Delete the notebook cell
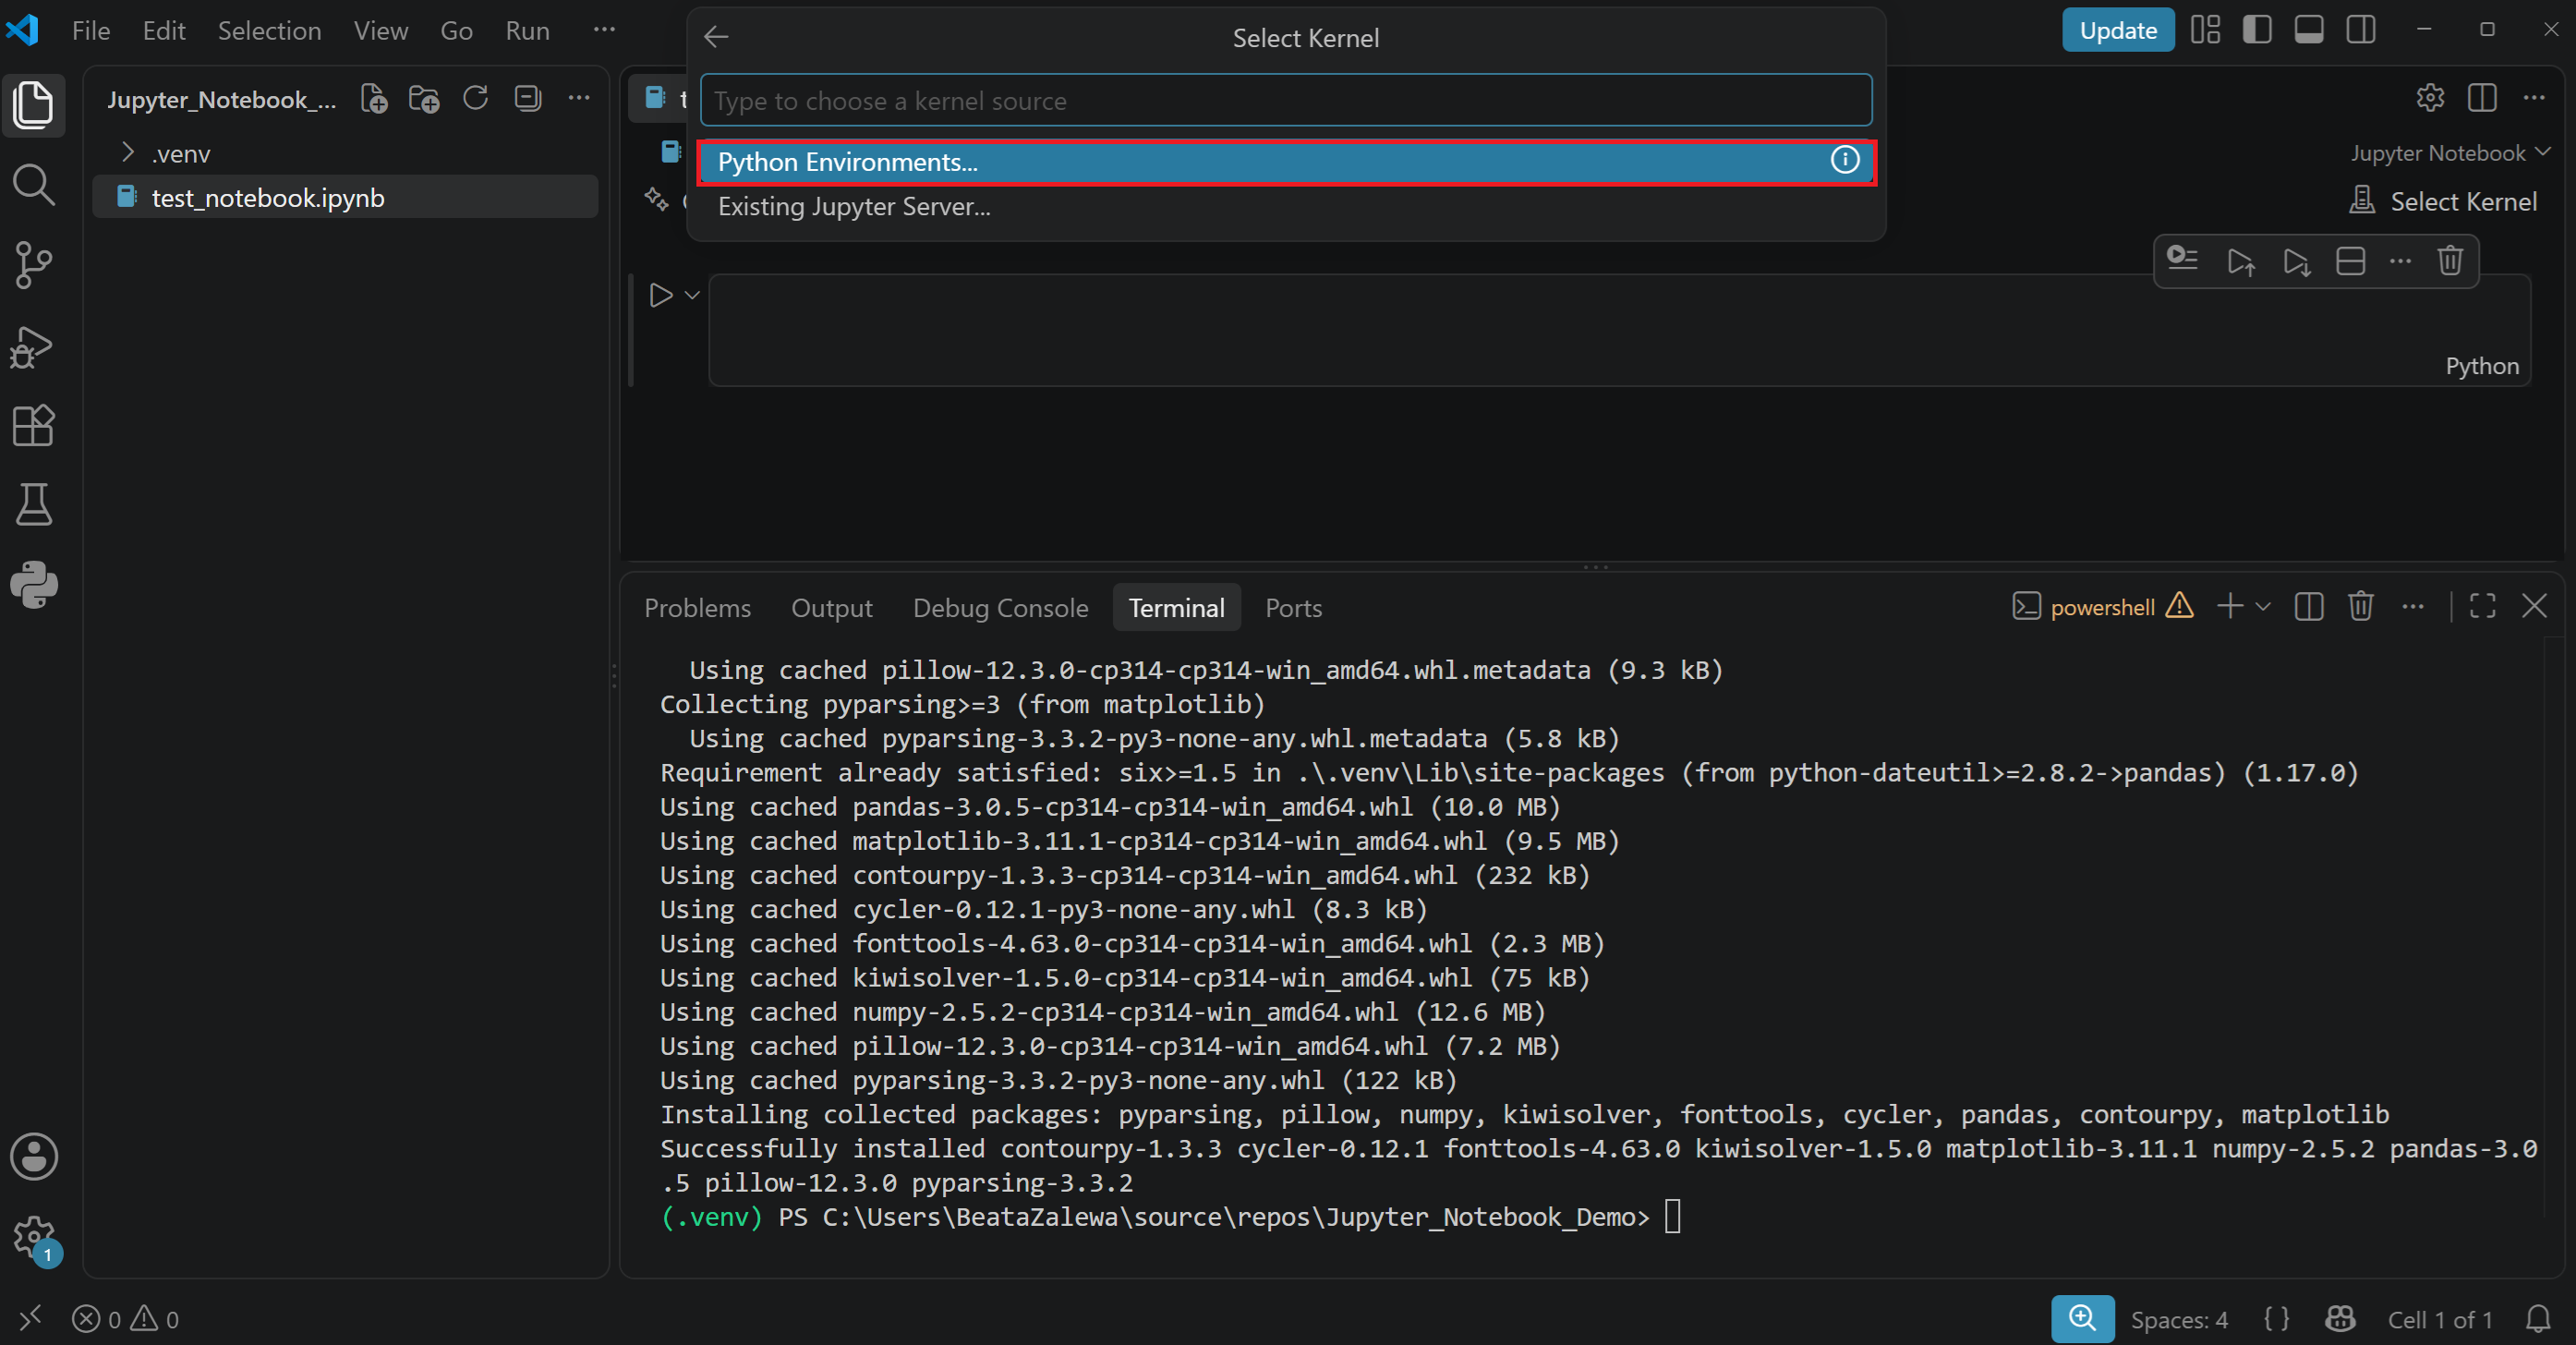 pos(2449,261)
